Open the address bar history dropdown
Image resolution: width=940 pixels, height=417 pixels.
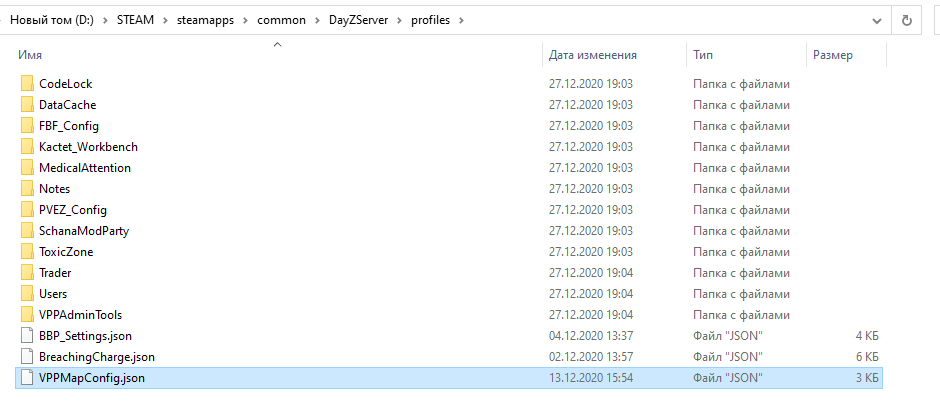pyautogui.click(x=877, y=20)
